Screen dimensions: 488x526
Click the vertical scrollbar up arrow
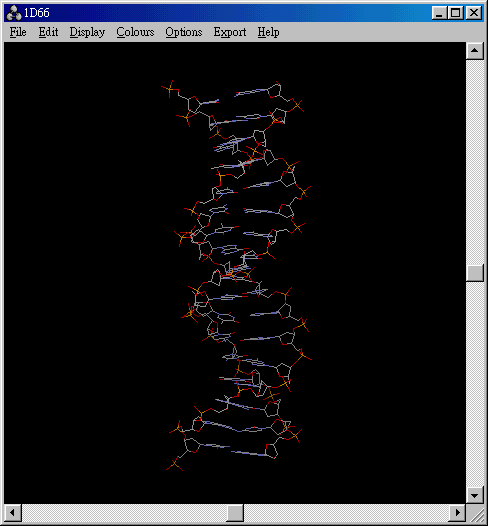tap(475, 51)
